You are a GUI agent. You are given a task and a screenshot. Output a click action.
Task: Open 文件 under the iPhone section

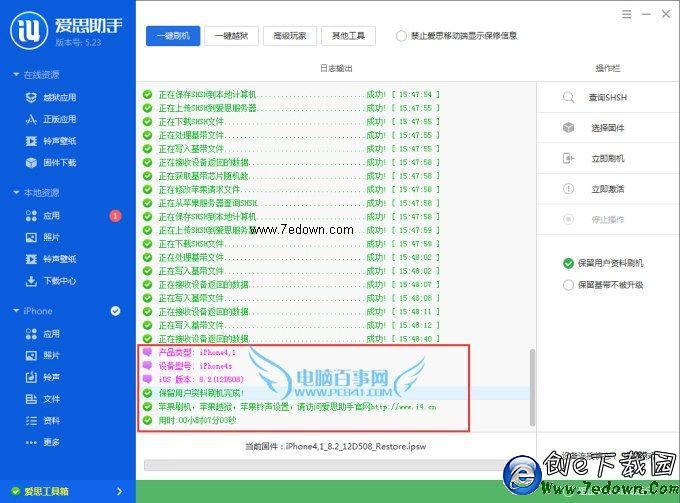[x=43, y=399]
